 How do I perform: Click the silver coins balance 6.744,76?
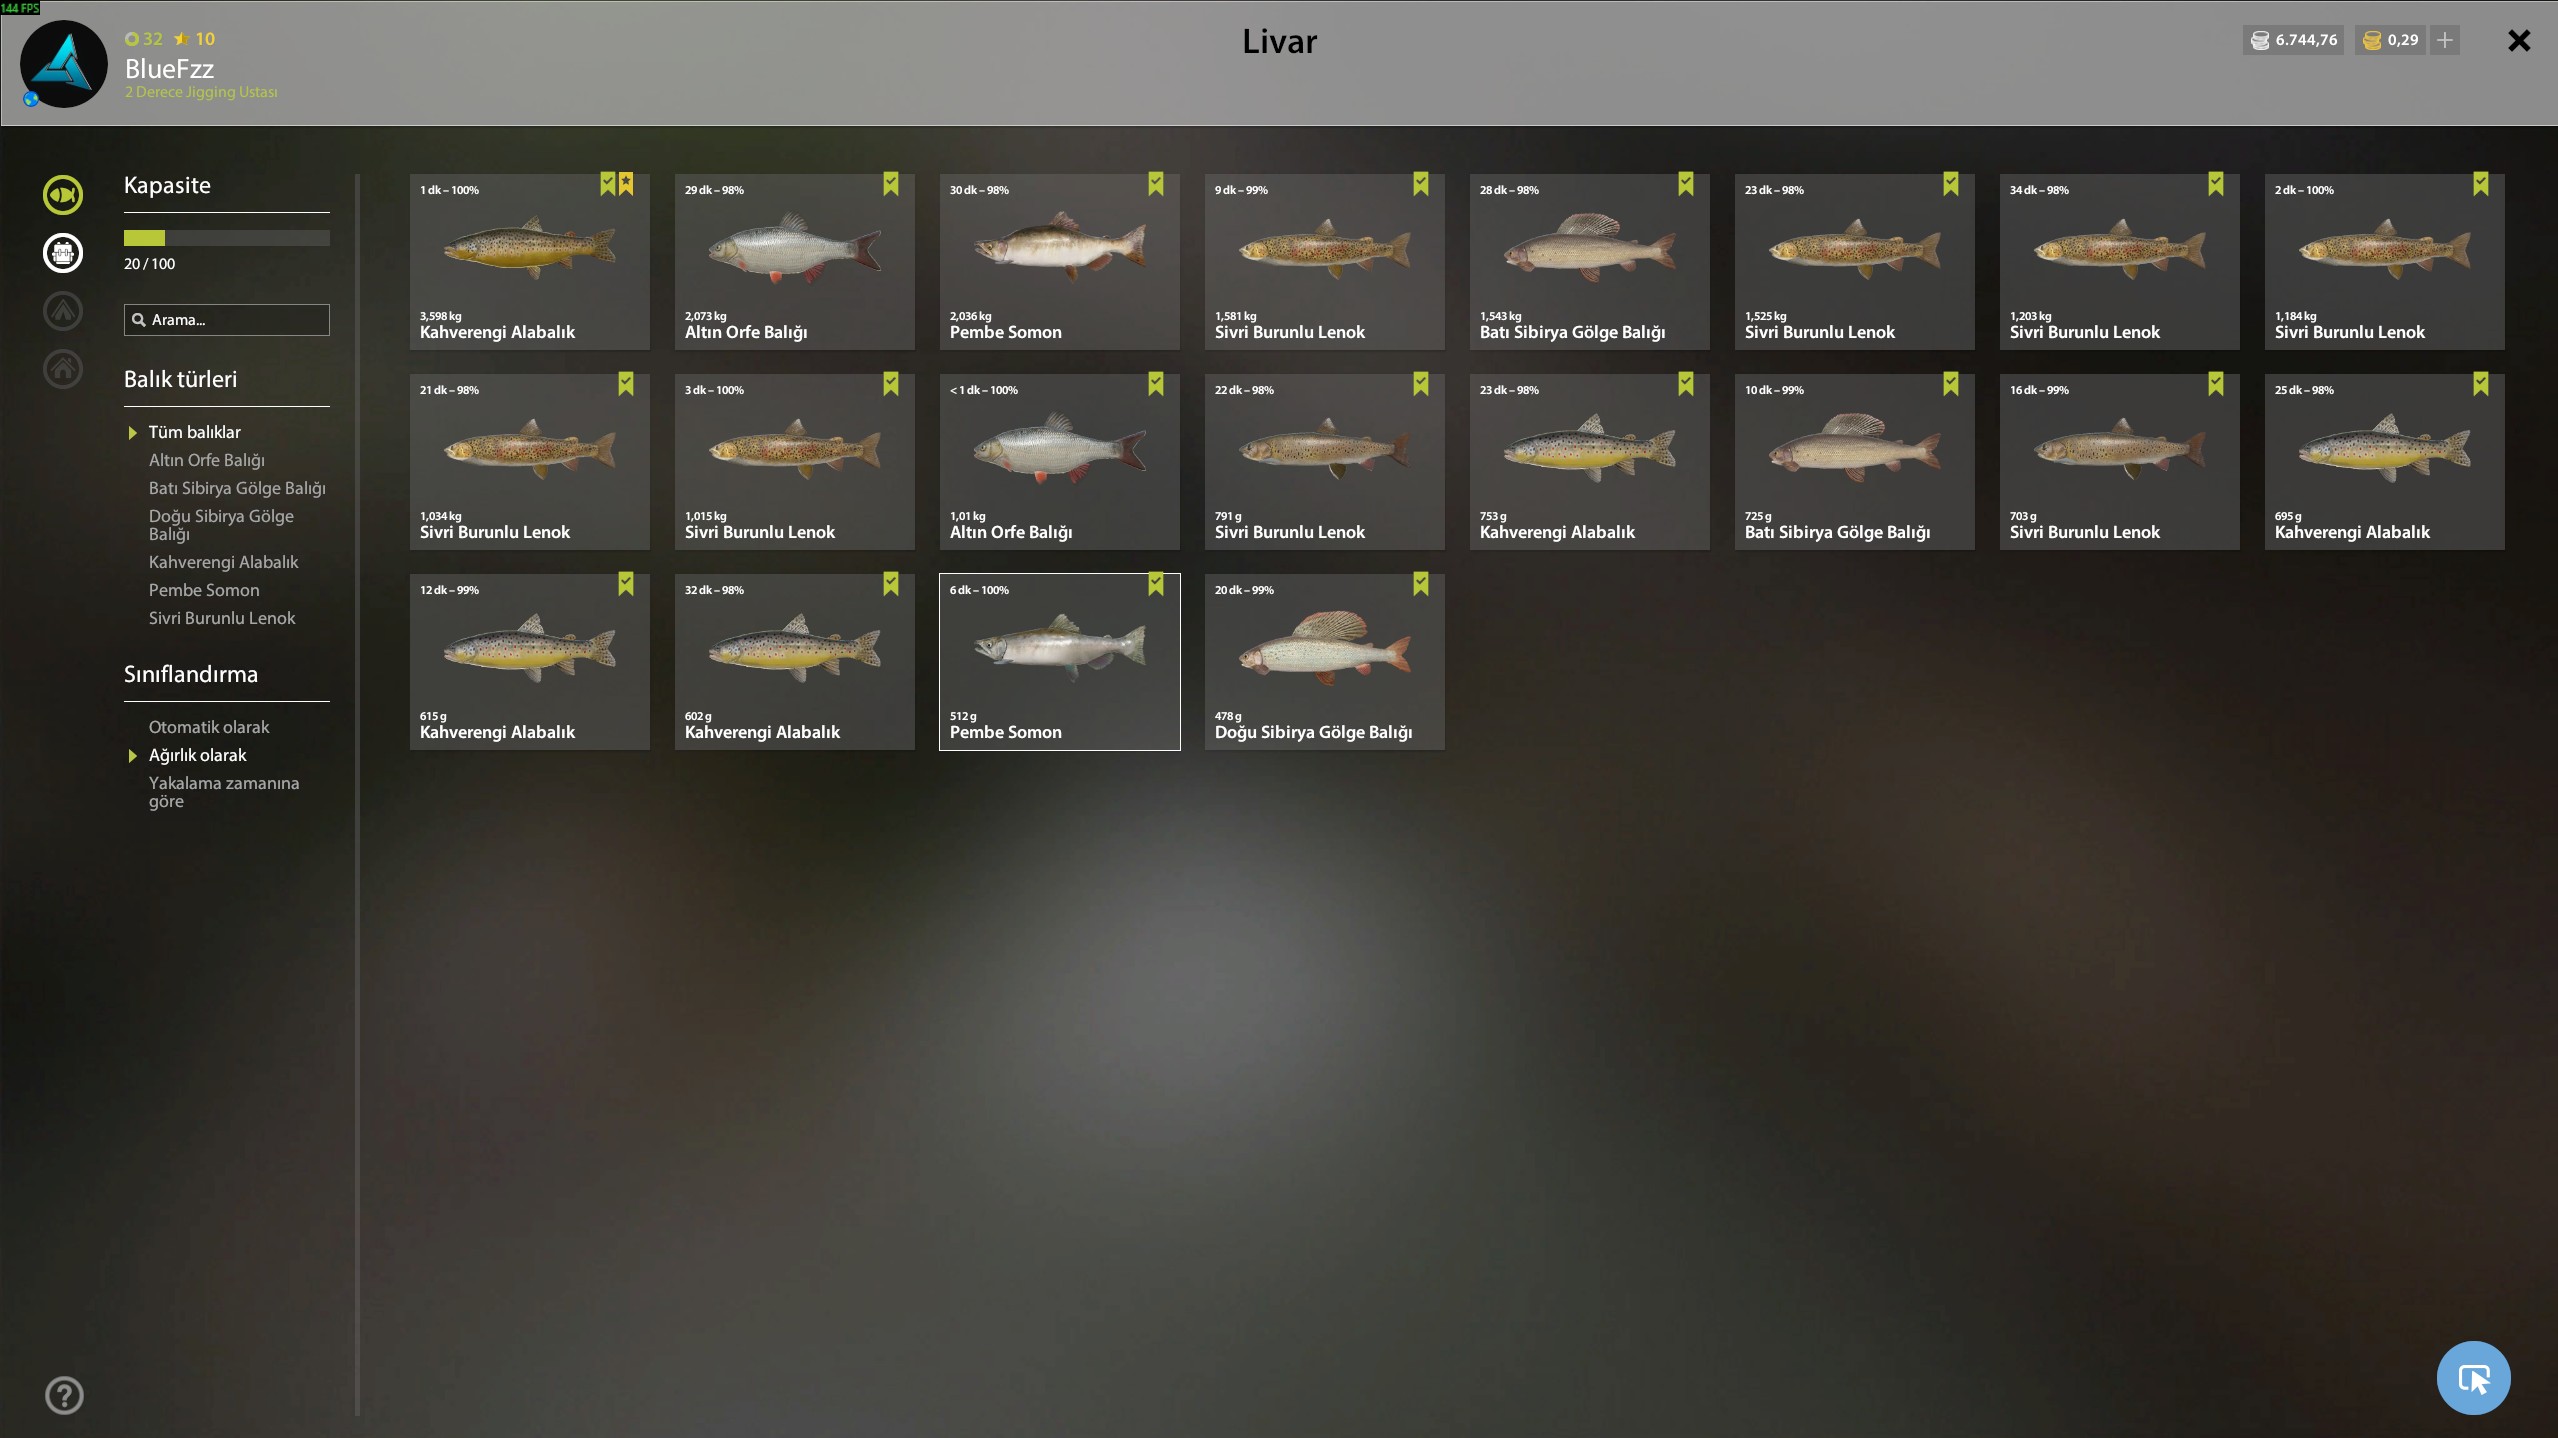coord(2293,40)
